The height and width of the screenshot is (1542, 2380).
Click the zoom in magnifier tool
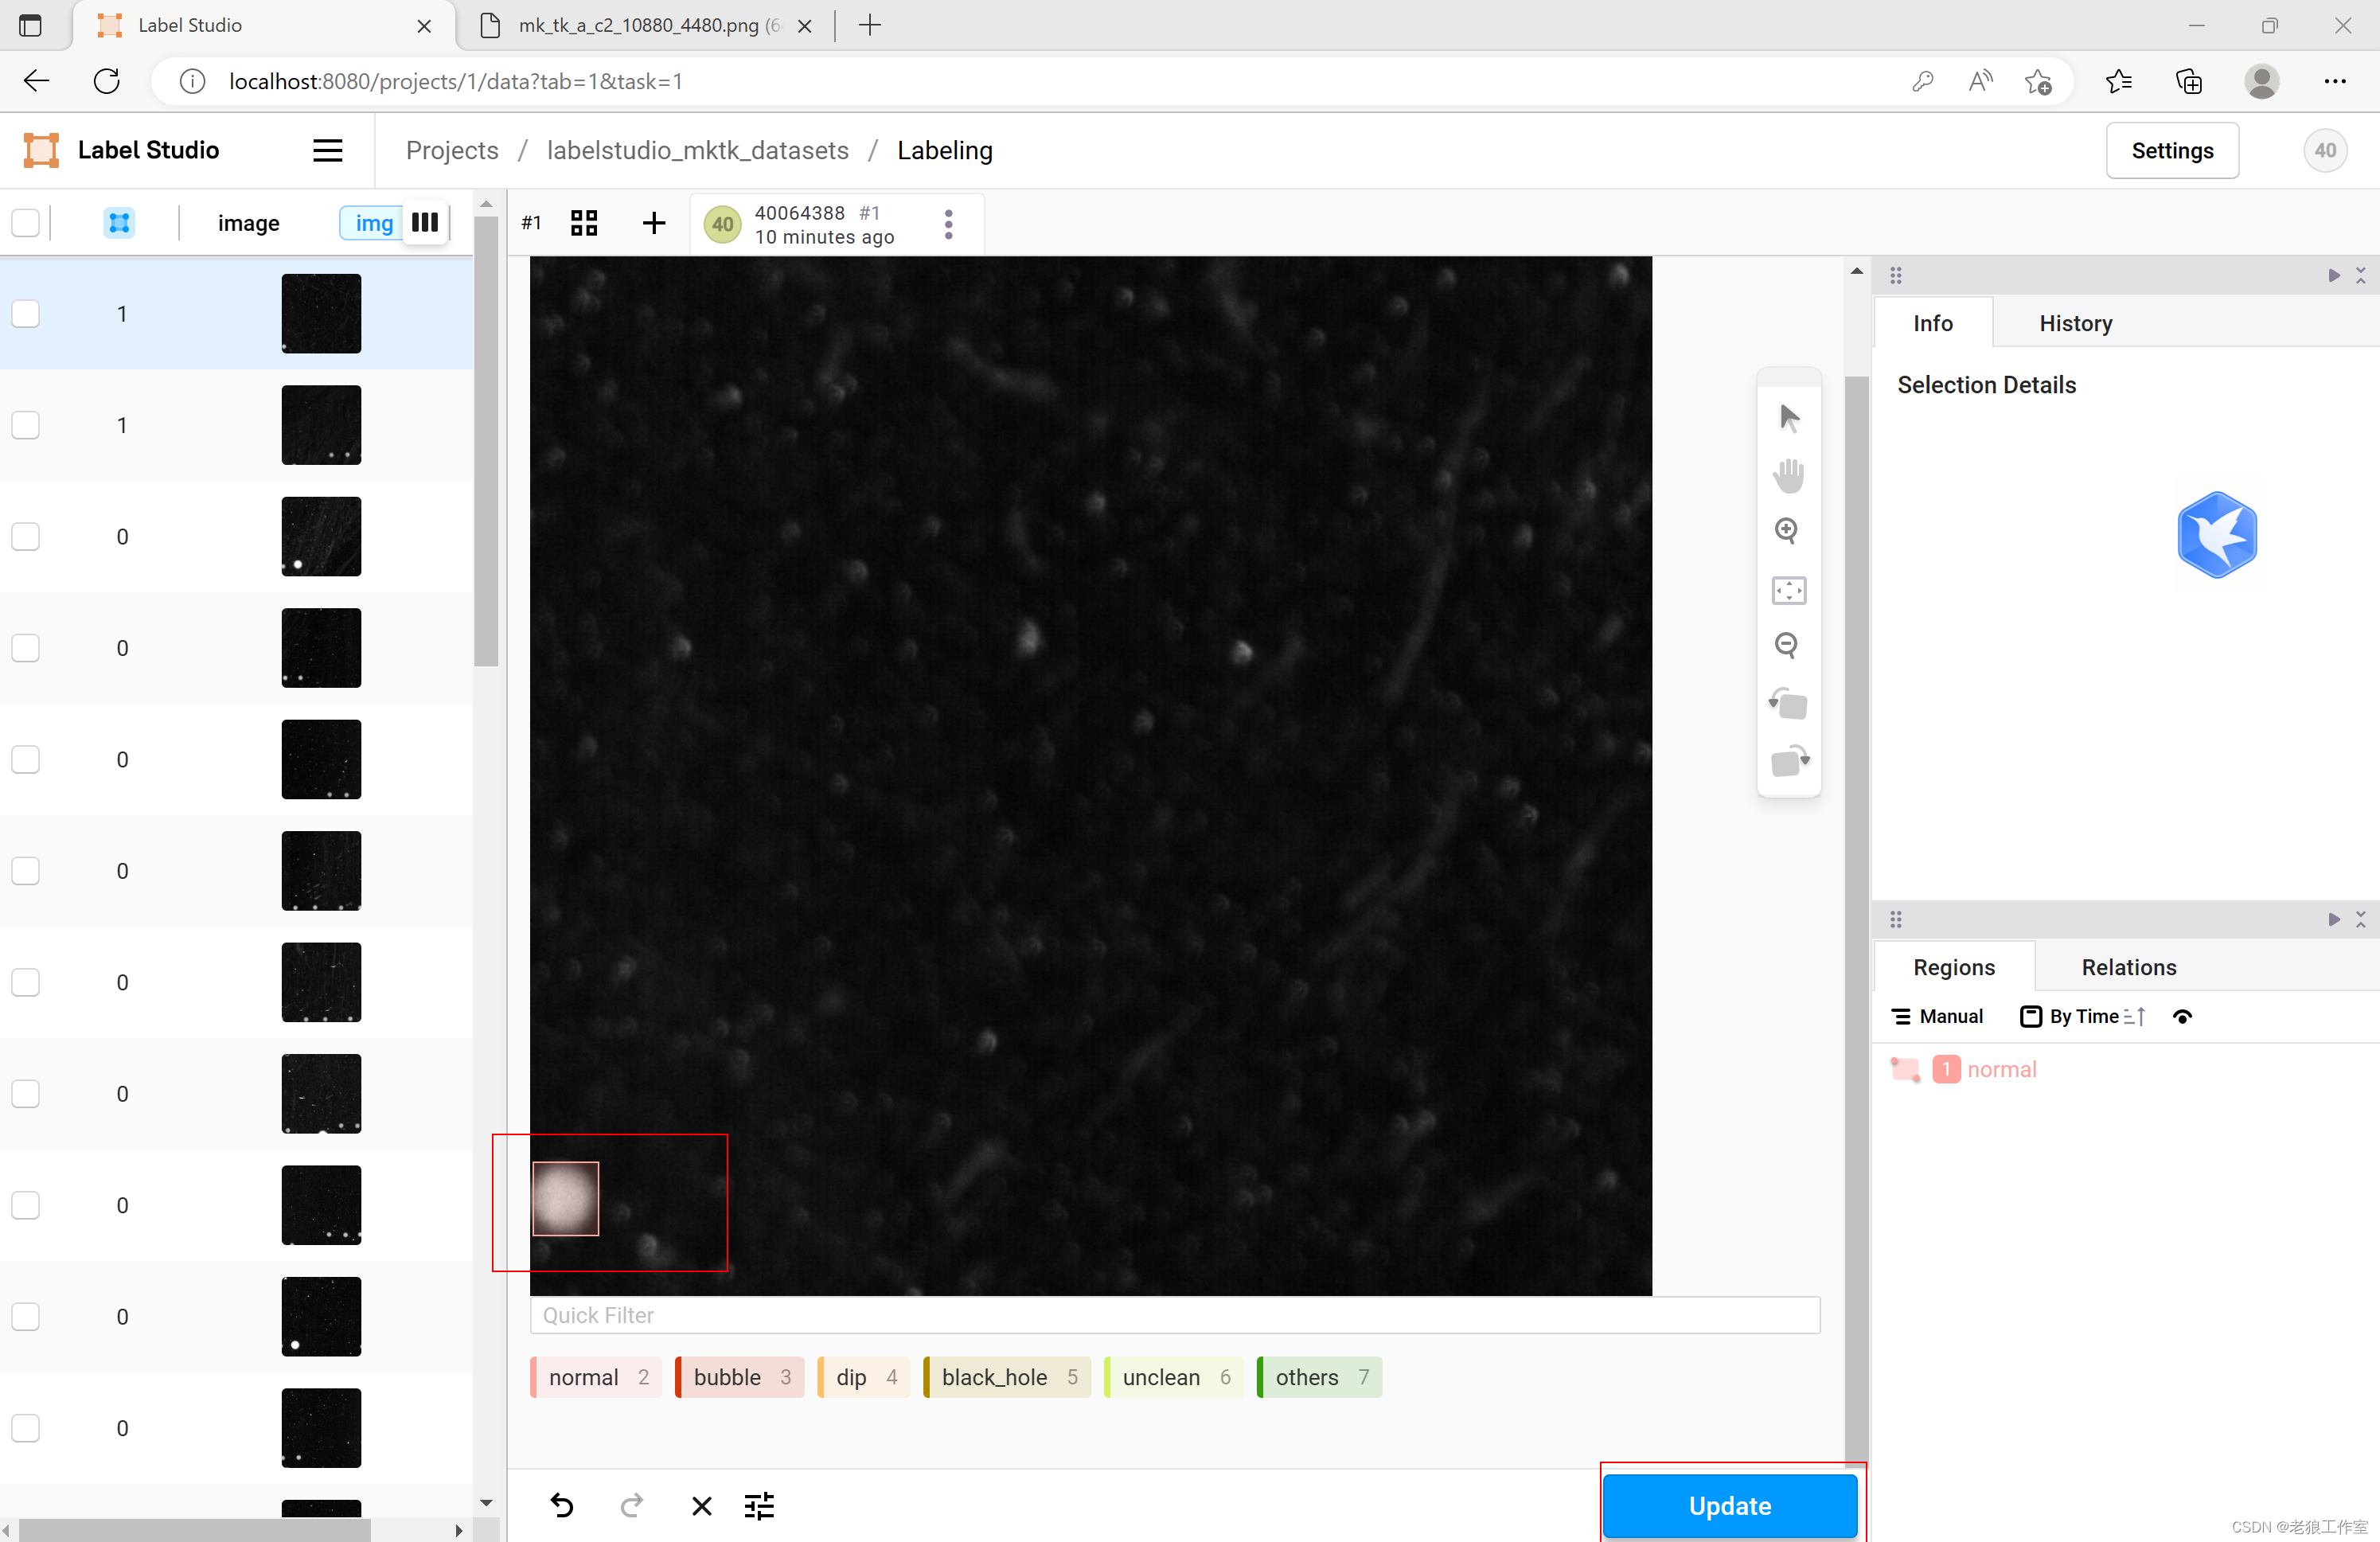tap(1787, 531)
